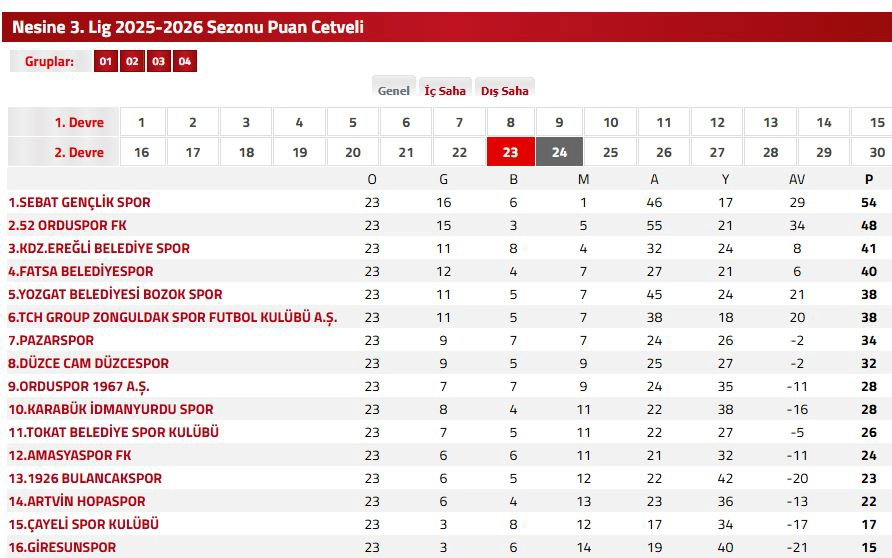
Task: Select week 1 in first half
Action: [x=141, y=123]
